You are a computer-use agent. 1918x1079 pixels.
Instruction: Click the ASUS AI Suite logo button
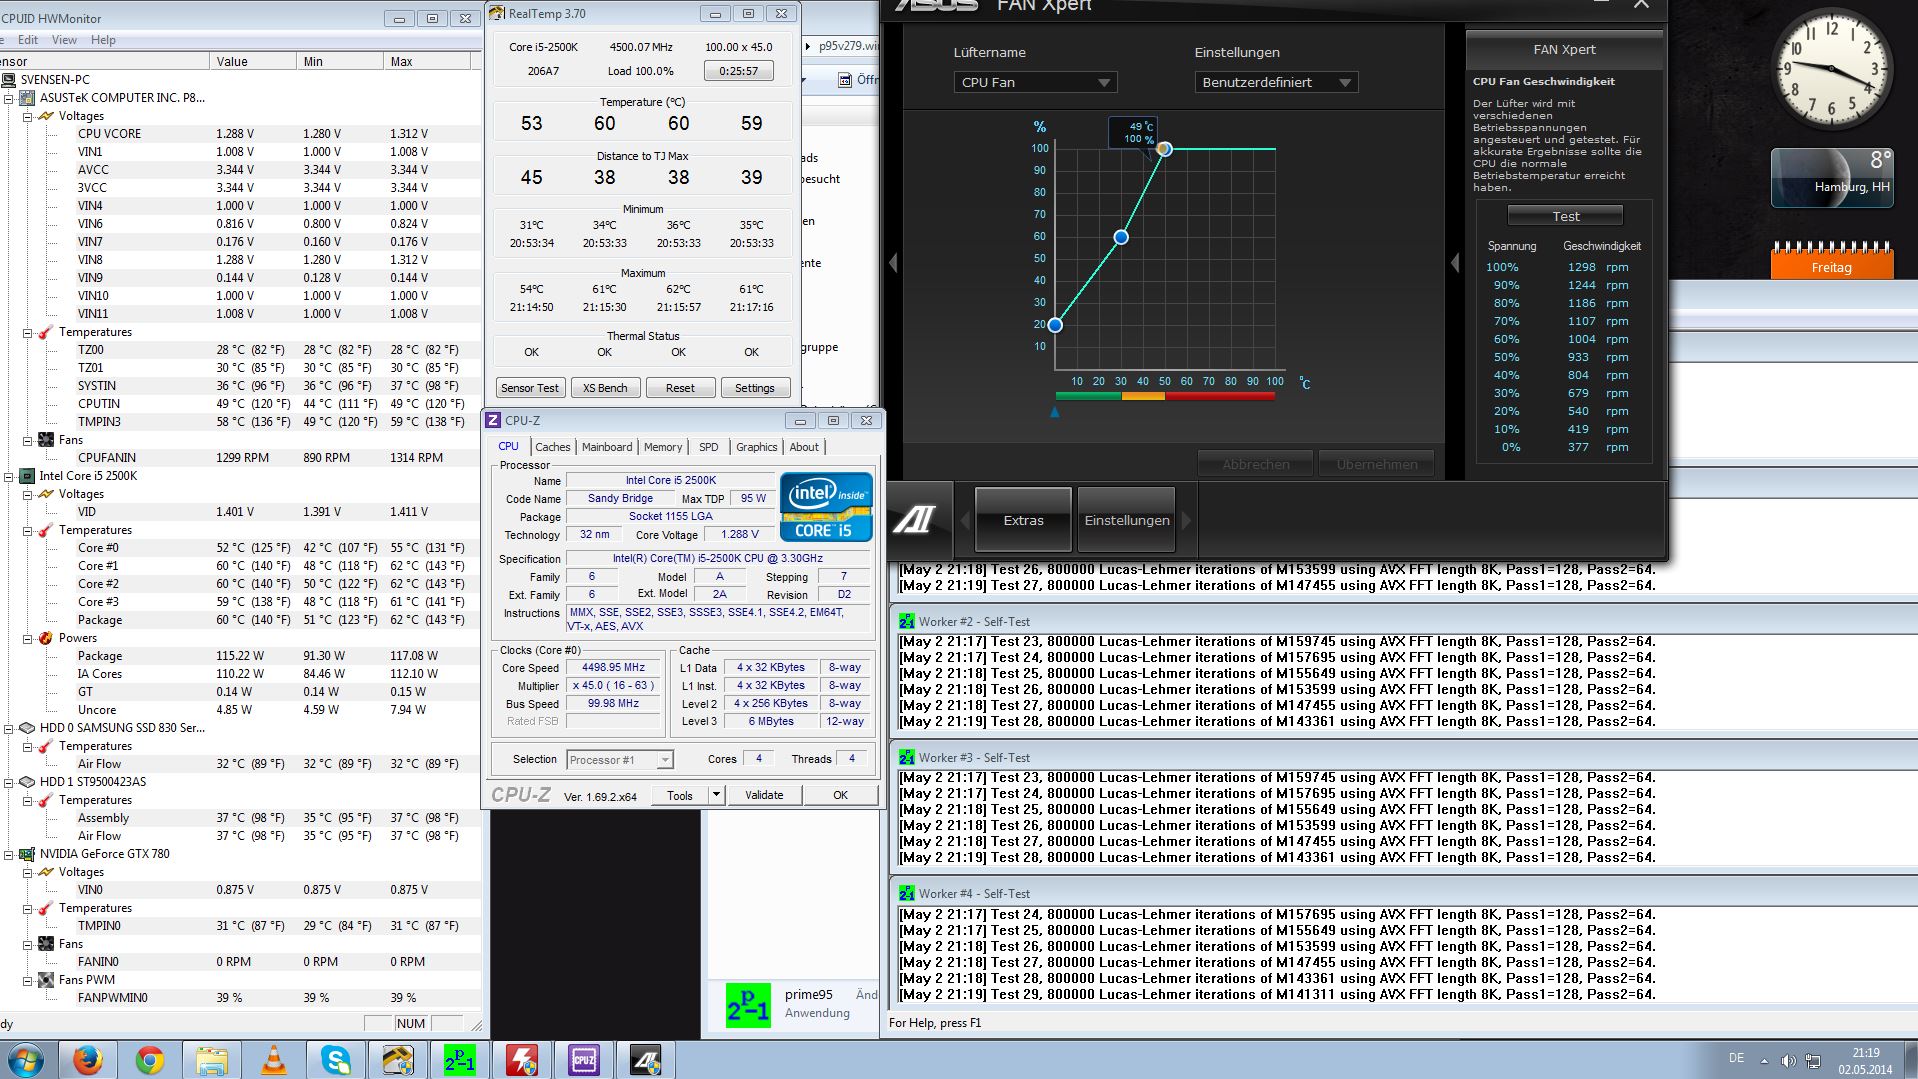coord(914,520)
